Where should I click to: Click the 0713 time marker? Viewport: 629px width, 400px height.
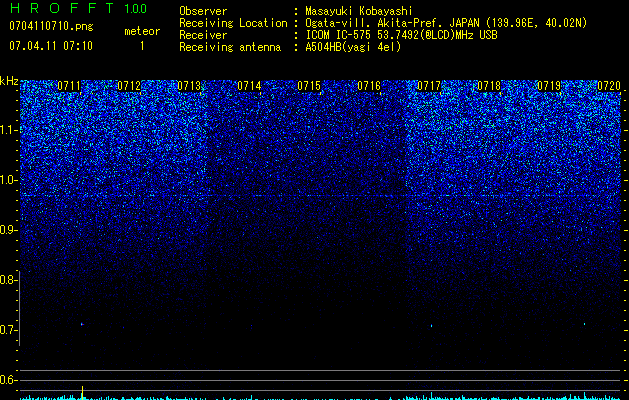click(x=189, y=86)
